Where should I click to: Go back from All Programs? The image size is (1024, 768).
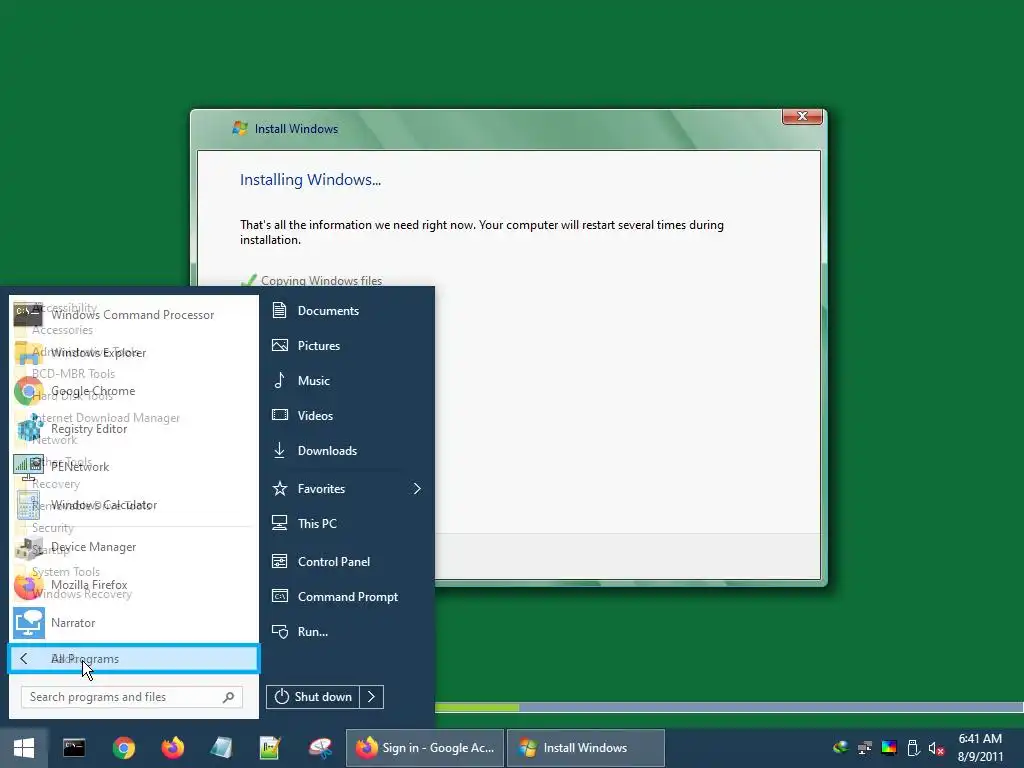tap(134, 659)
